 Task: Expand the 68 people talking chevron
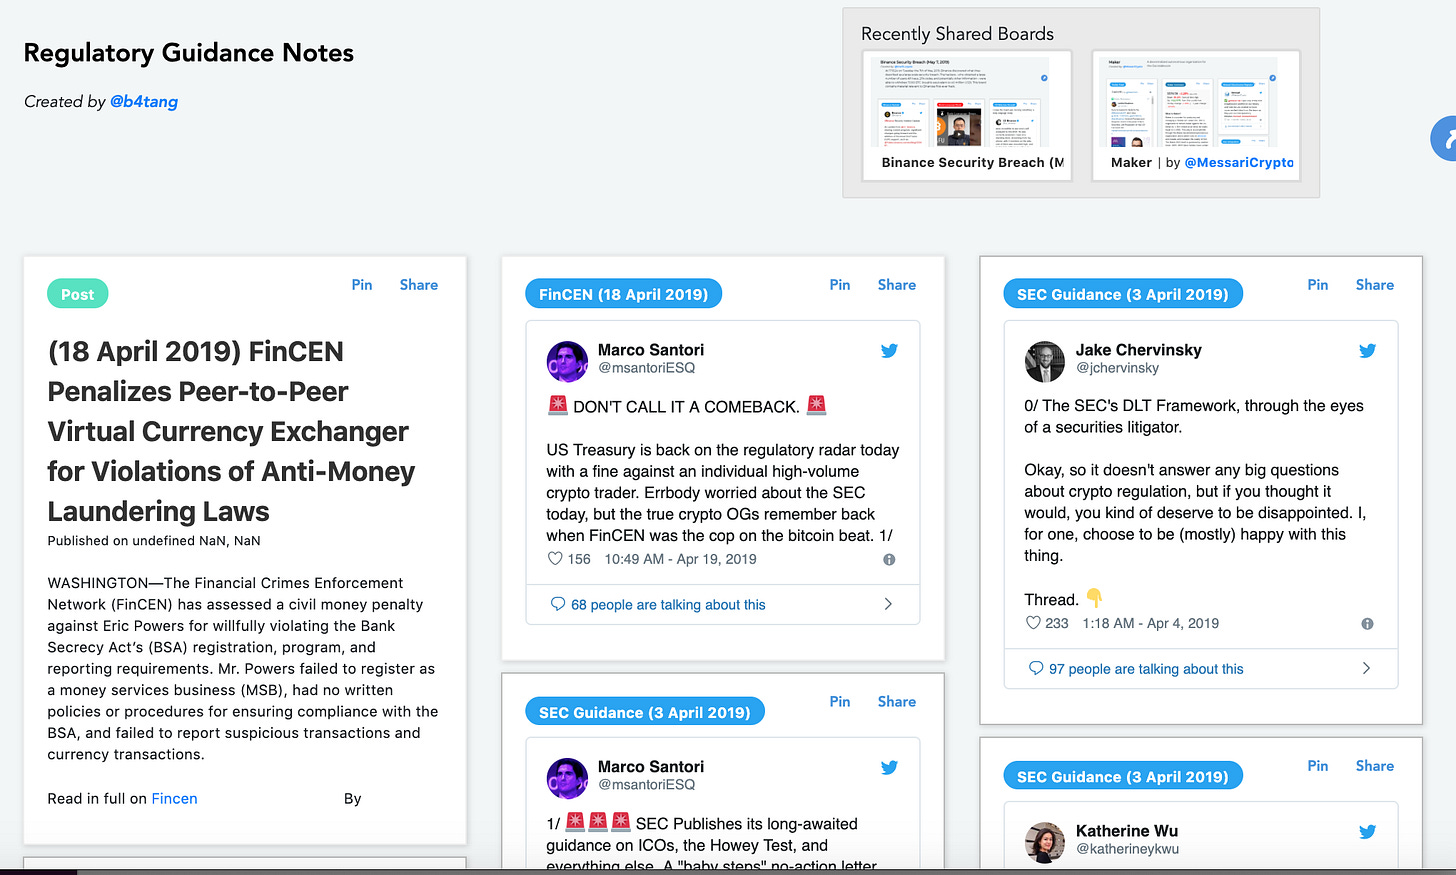tap(888, 604)
